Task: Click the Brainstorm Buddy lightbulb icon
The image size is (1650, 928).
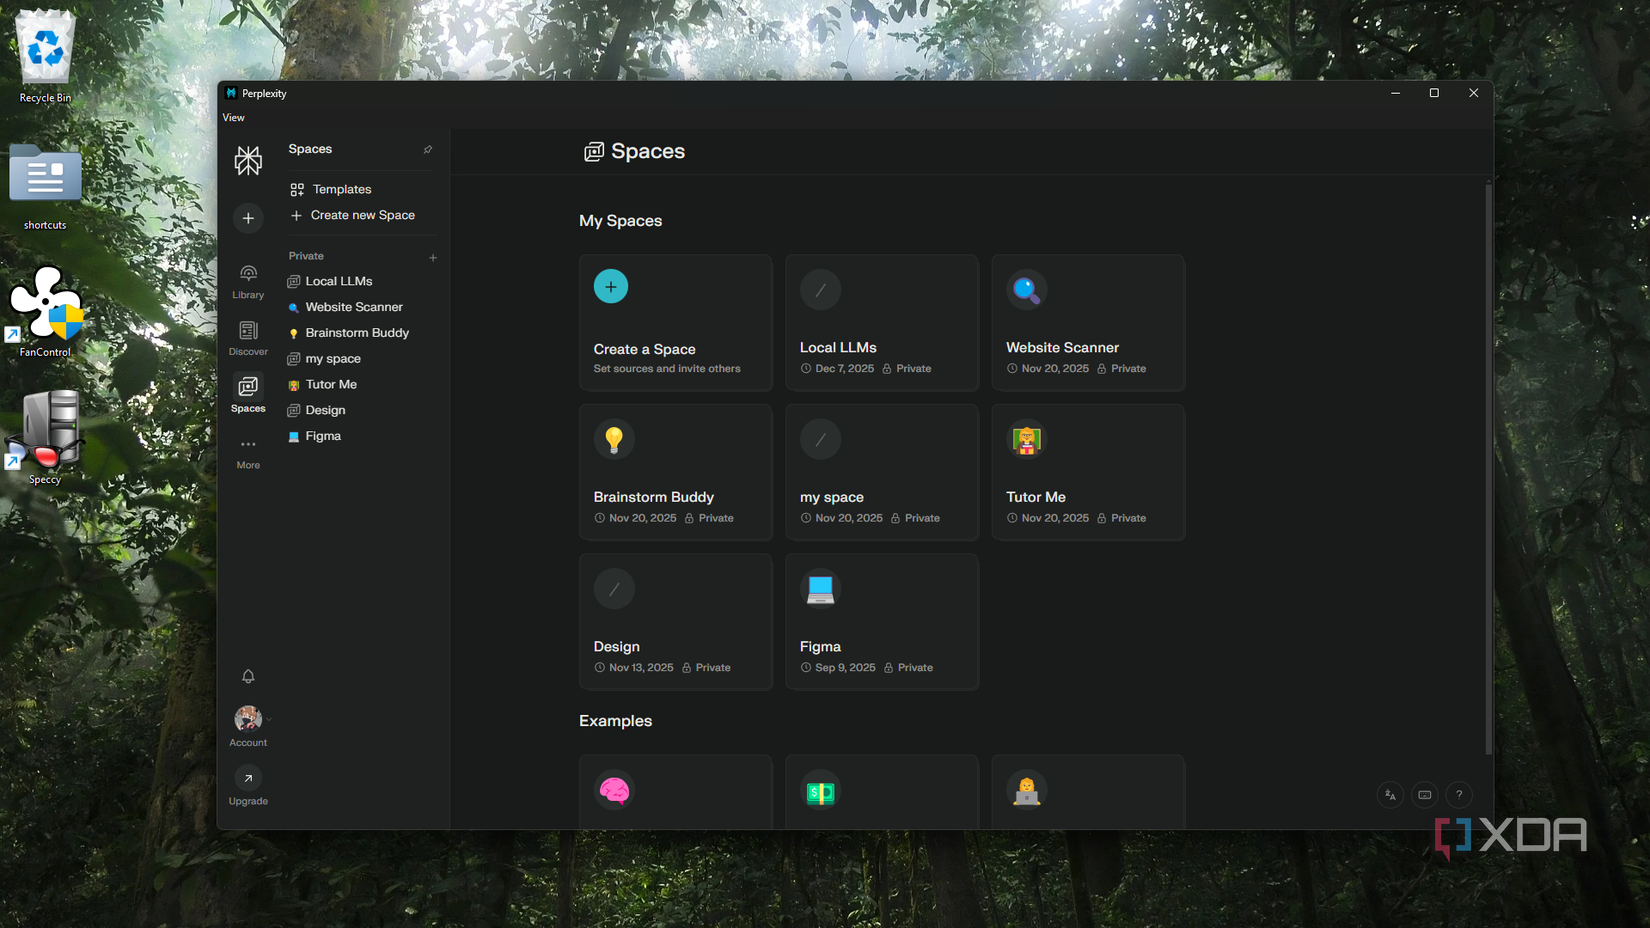Action: click(614, 439)
